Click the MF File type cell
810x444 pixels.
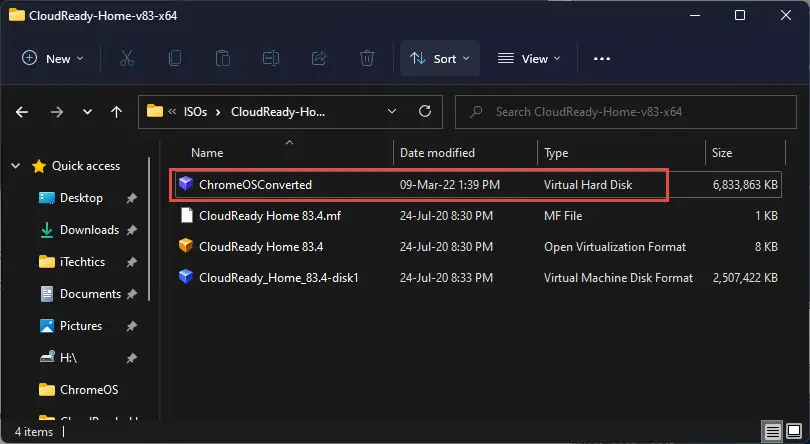pyautogui.click(x=563, y=216)
